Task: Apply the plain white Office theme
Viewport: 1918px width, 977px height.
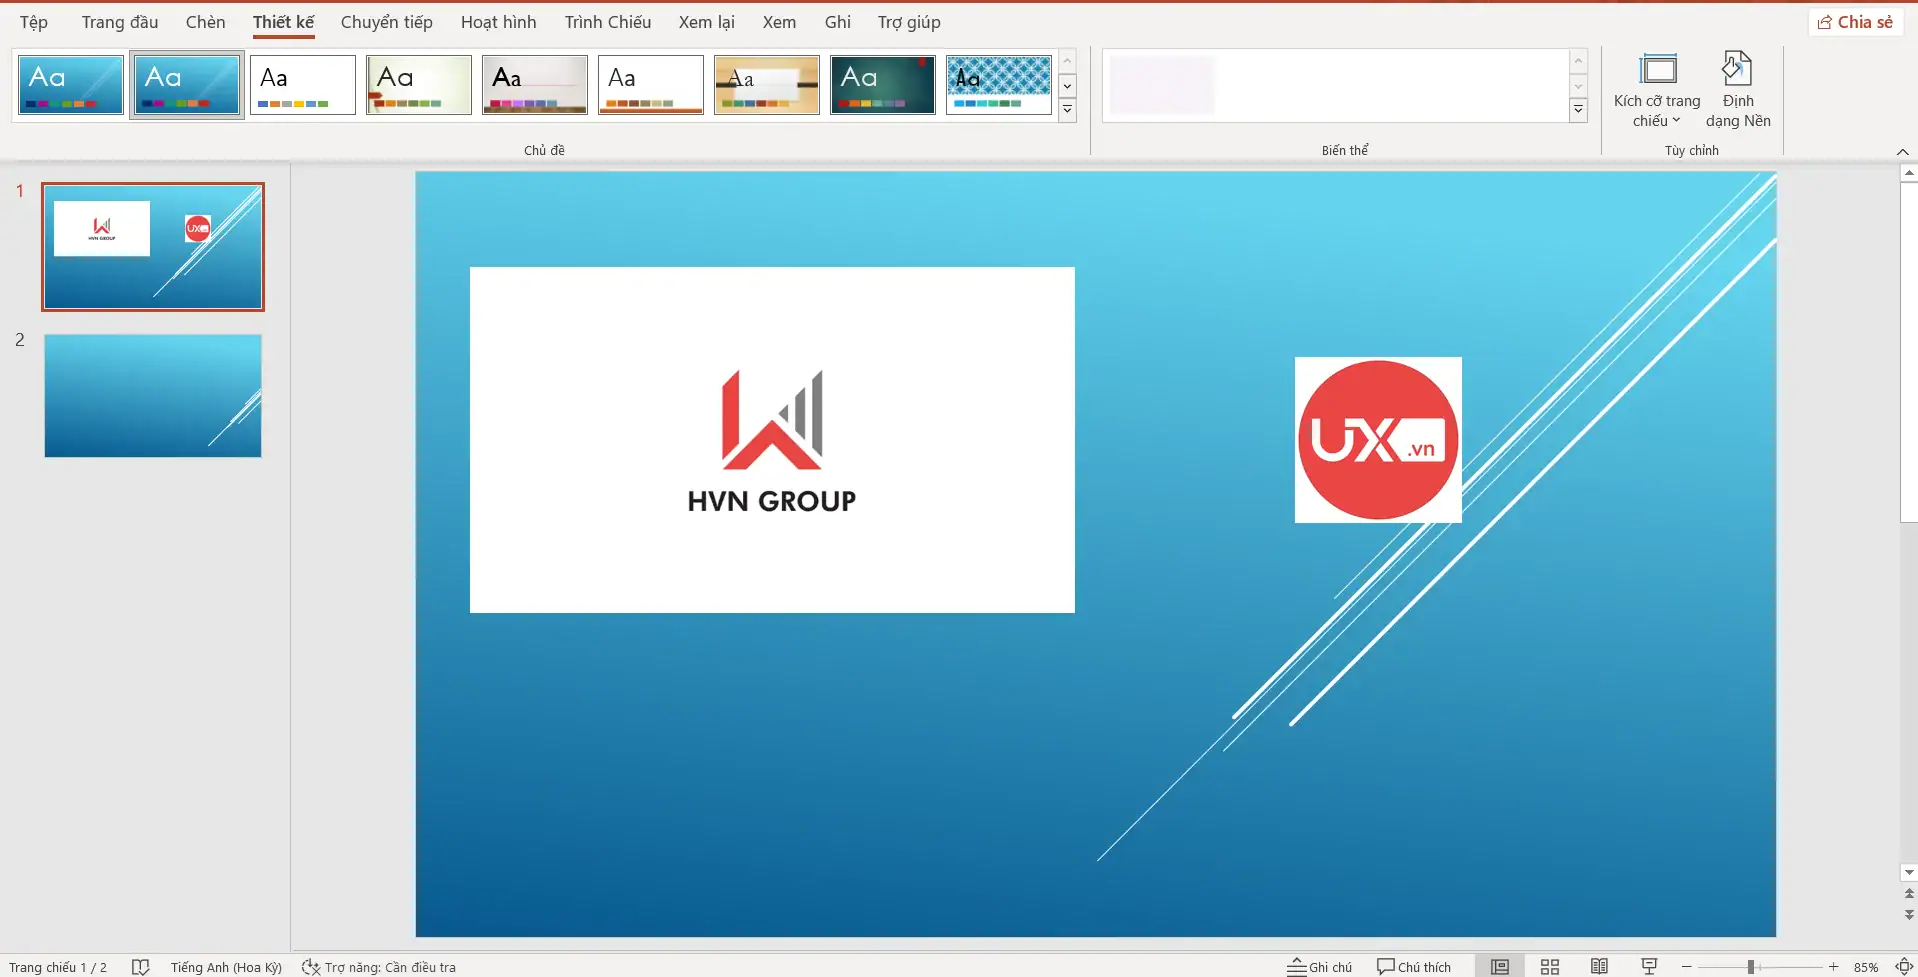Action: pyautogui.click(x=303, y=85)
